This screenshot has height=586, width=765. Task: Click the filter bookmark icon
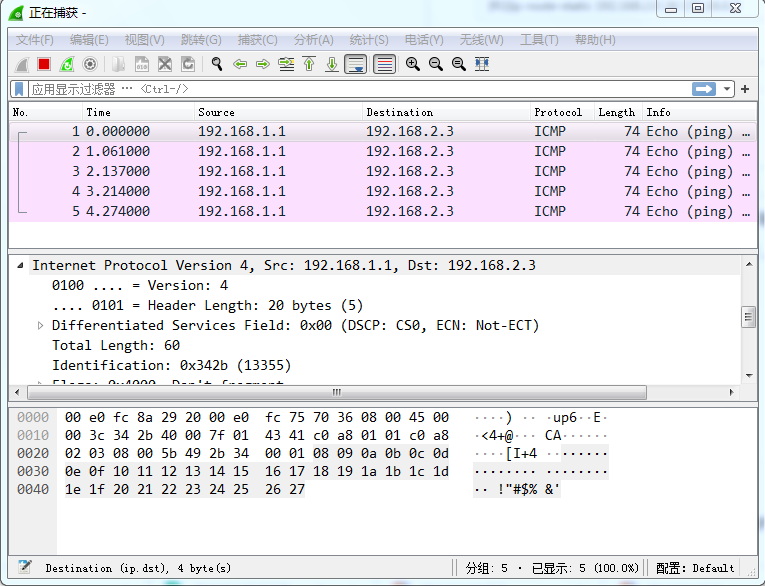pos(19,89)
